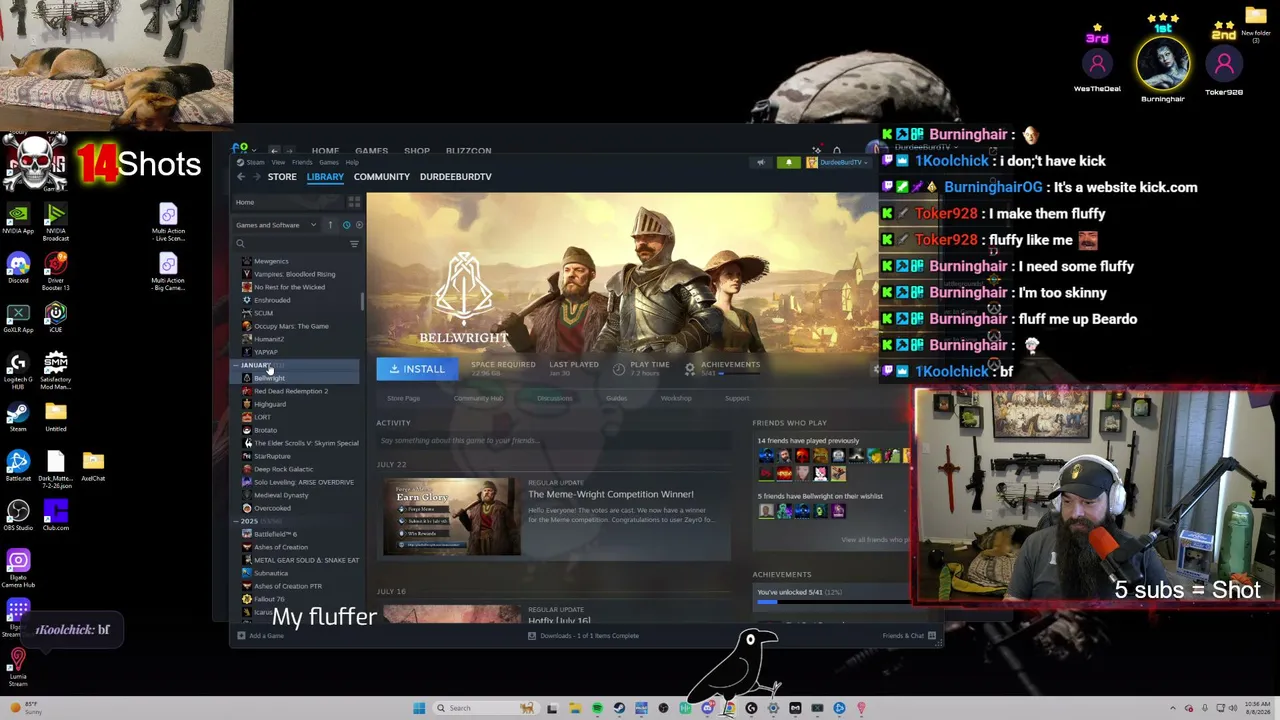
Task: Open the Games menu in Steam
Action: point(328,162)
